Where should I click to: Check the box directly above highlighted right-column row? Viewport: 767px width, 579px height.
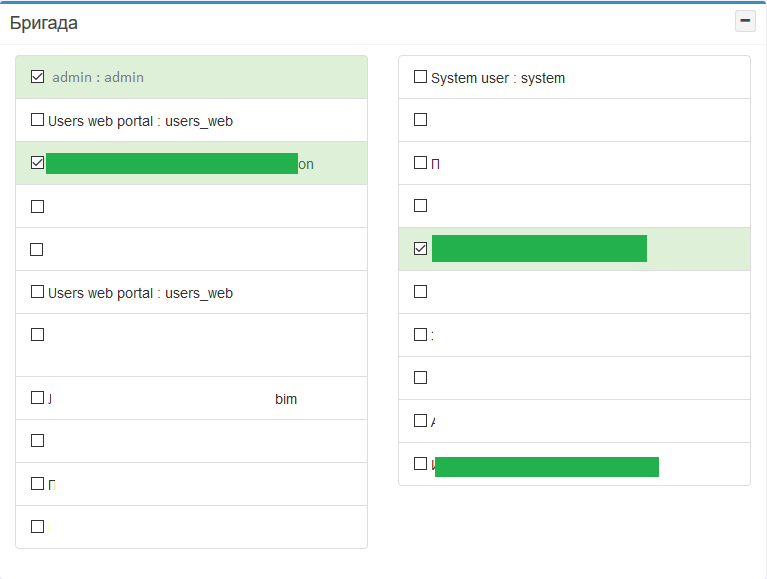click(420, 206)
